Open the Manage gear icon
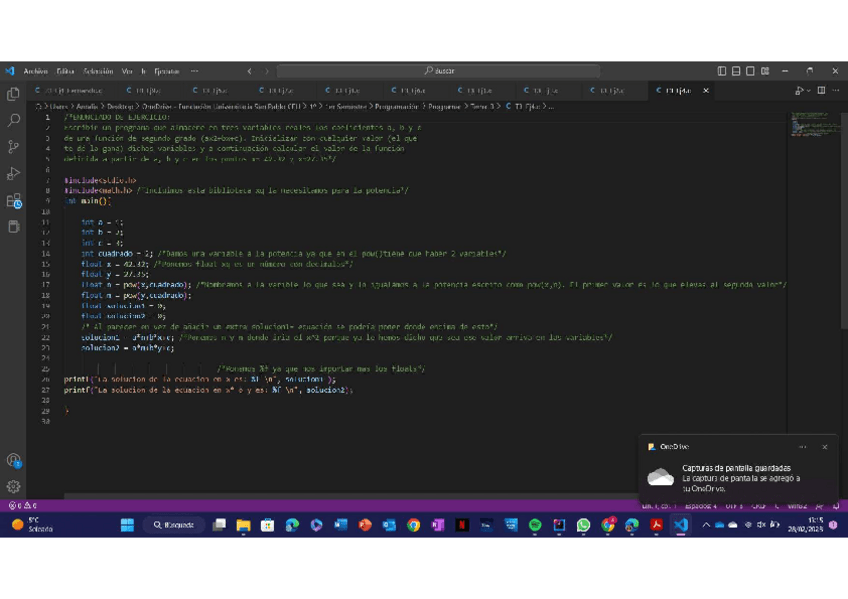Viewport: 848px width, 599px height. [14, 486]
